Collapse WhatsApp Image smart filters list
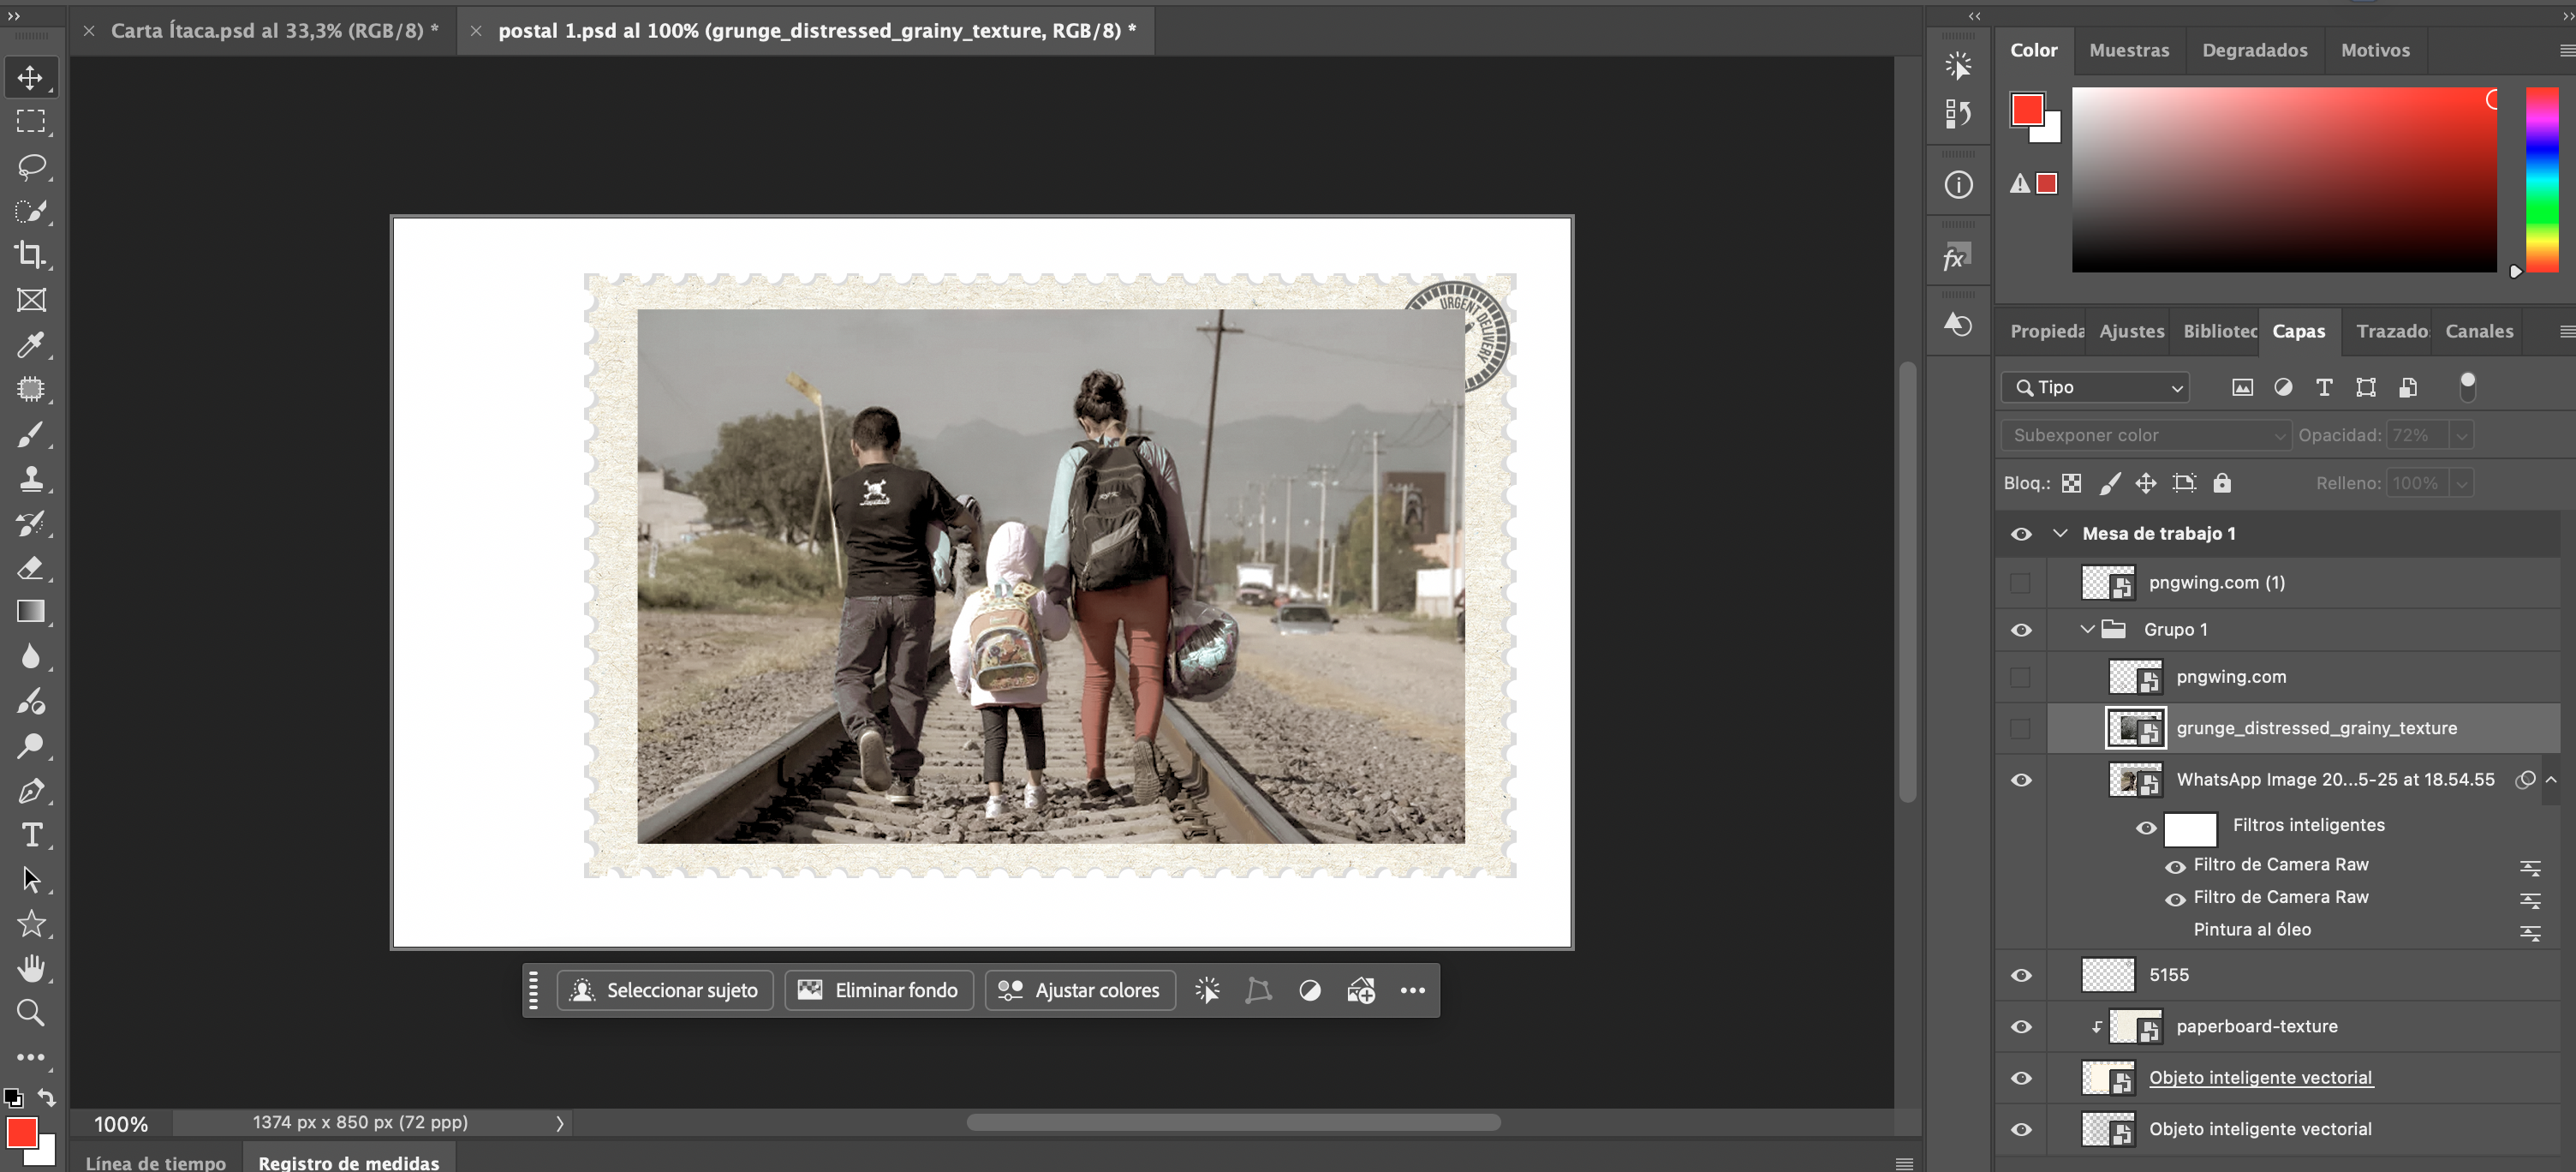Viewport: 2576px width, 1172px height. tap(2551, 779)
